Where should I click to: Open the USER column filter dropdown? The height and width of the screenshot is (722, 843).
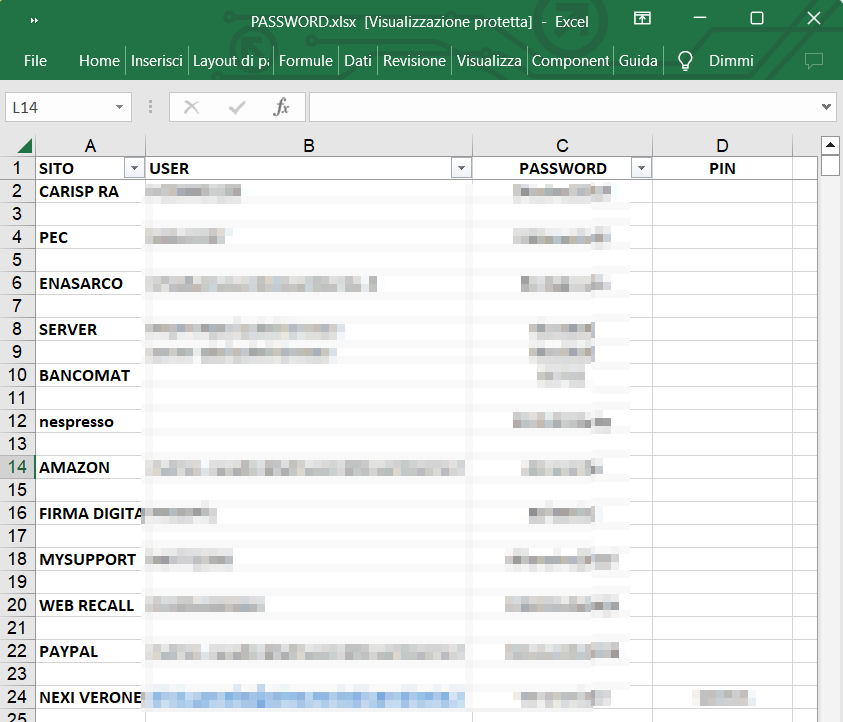pos(460,168)
